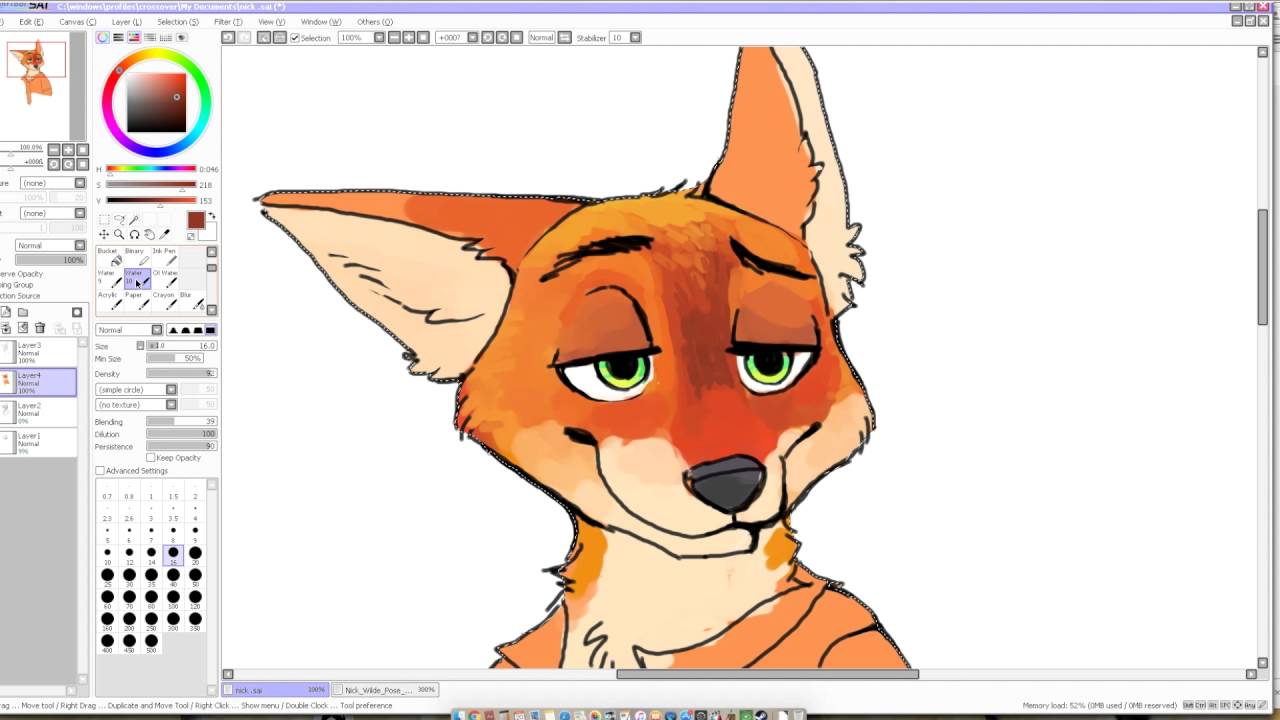
Task: Switch to the Nick_Wilde_Pose document tab
Action: coord(386,690)
